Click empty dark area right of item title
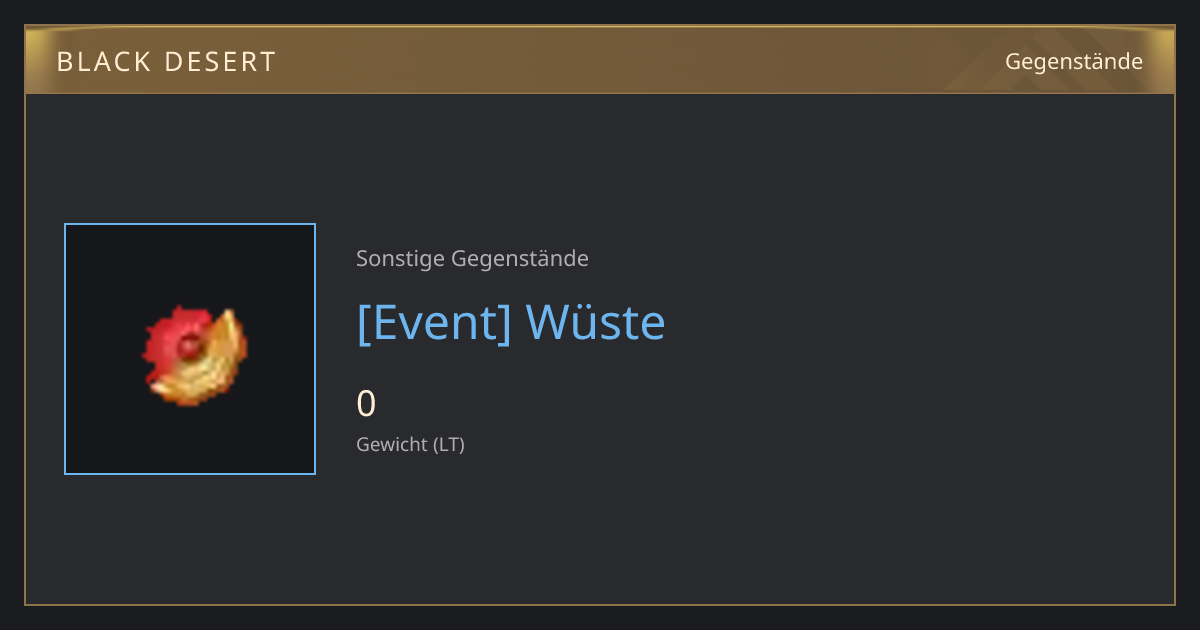 coord(900,323)
